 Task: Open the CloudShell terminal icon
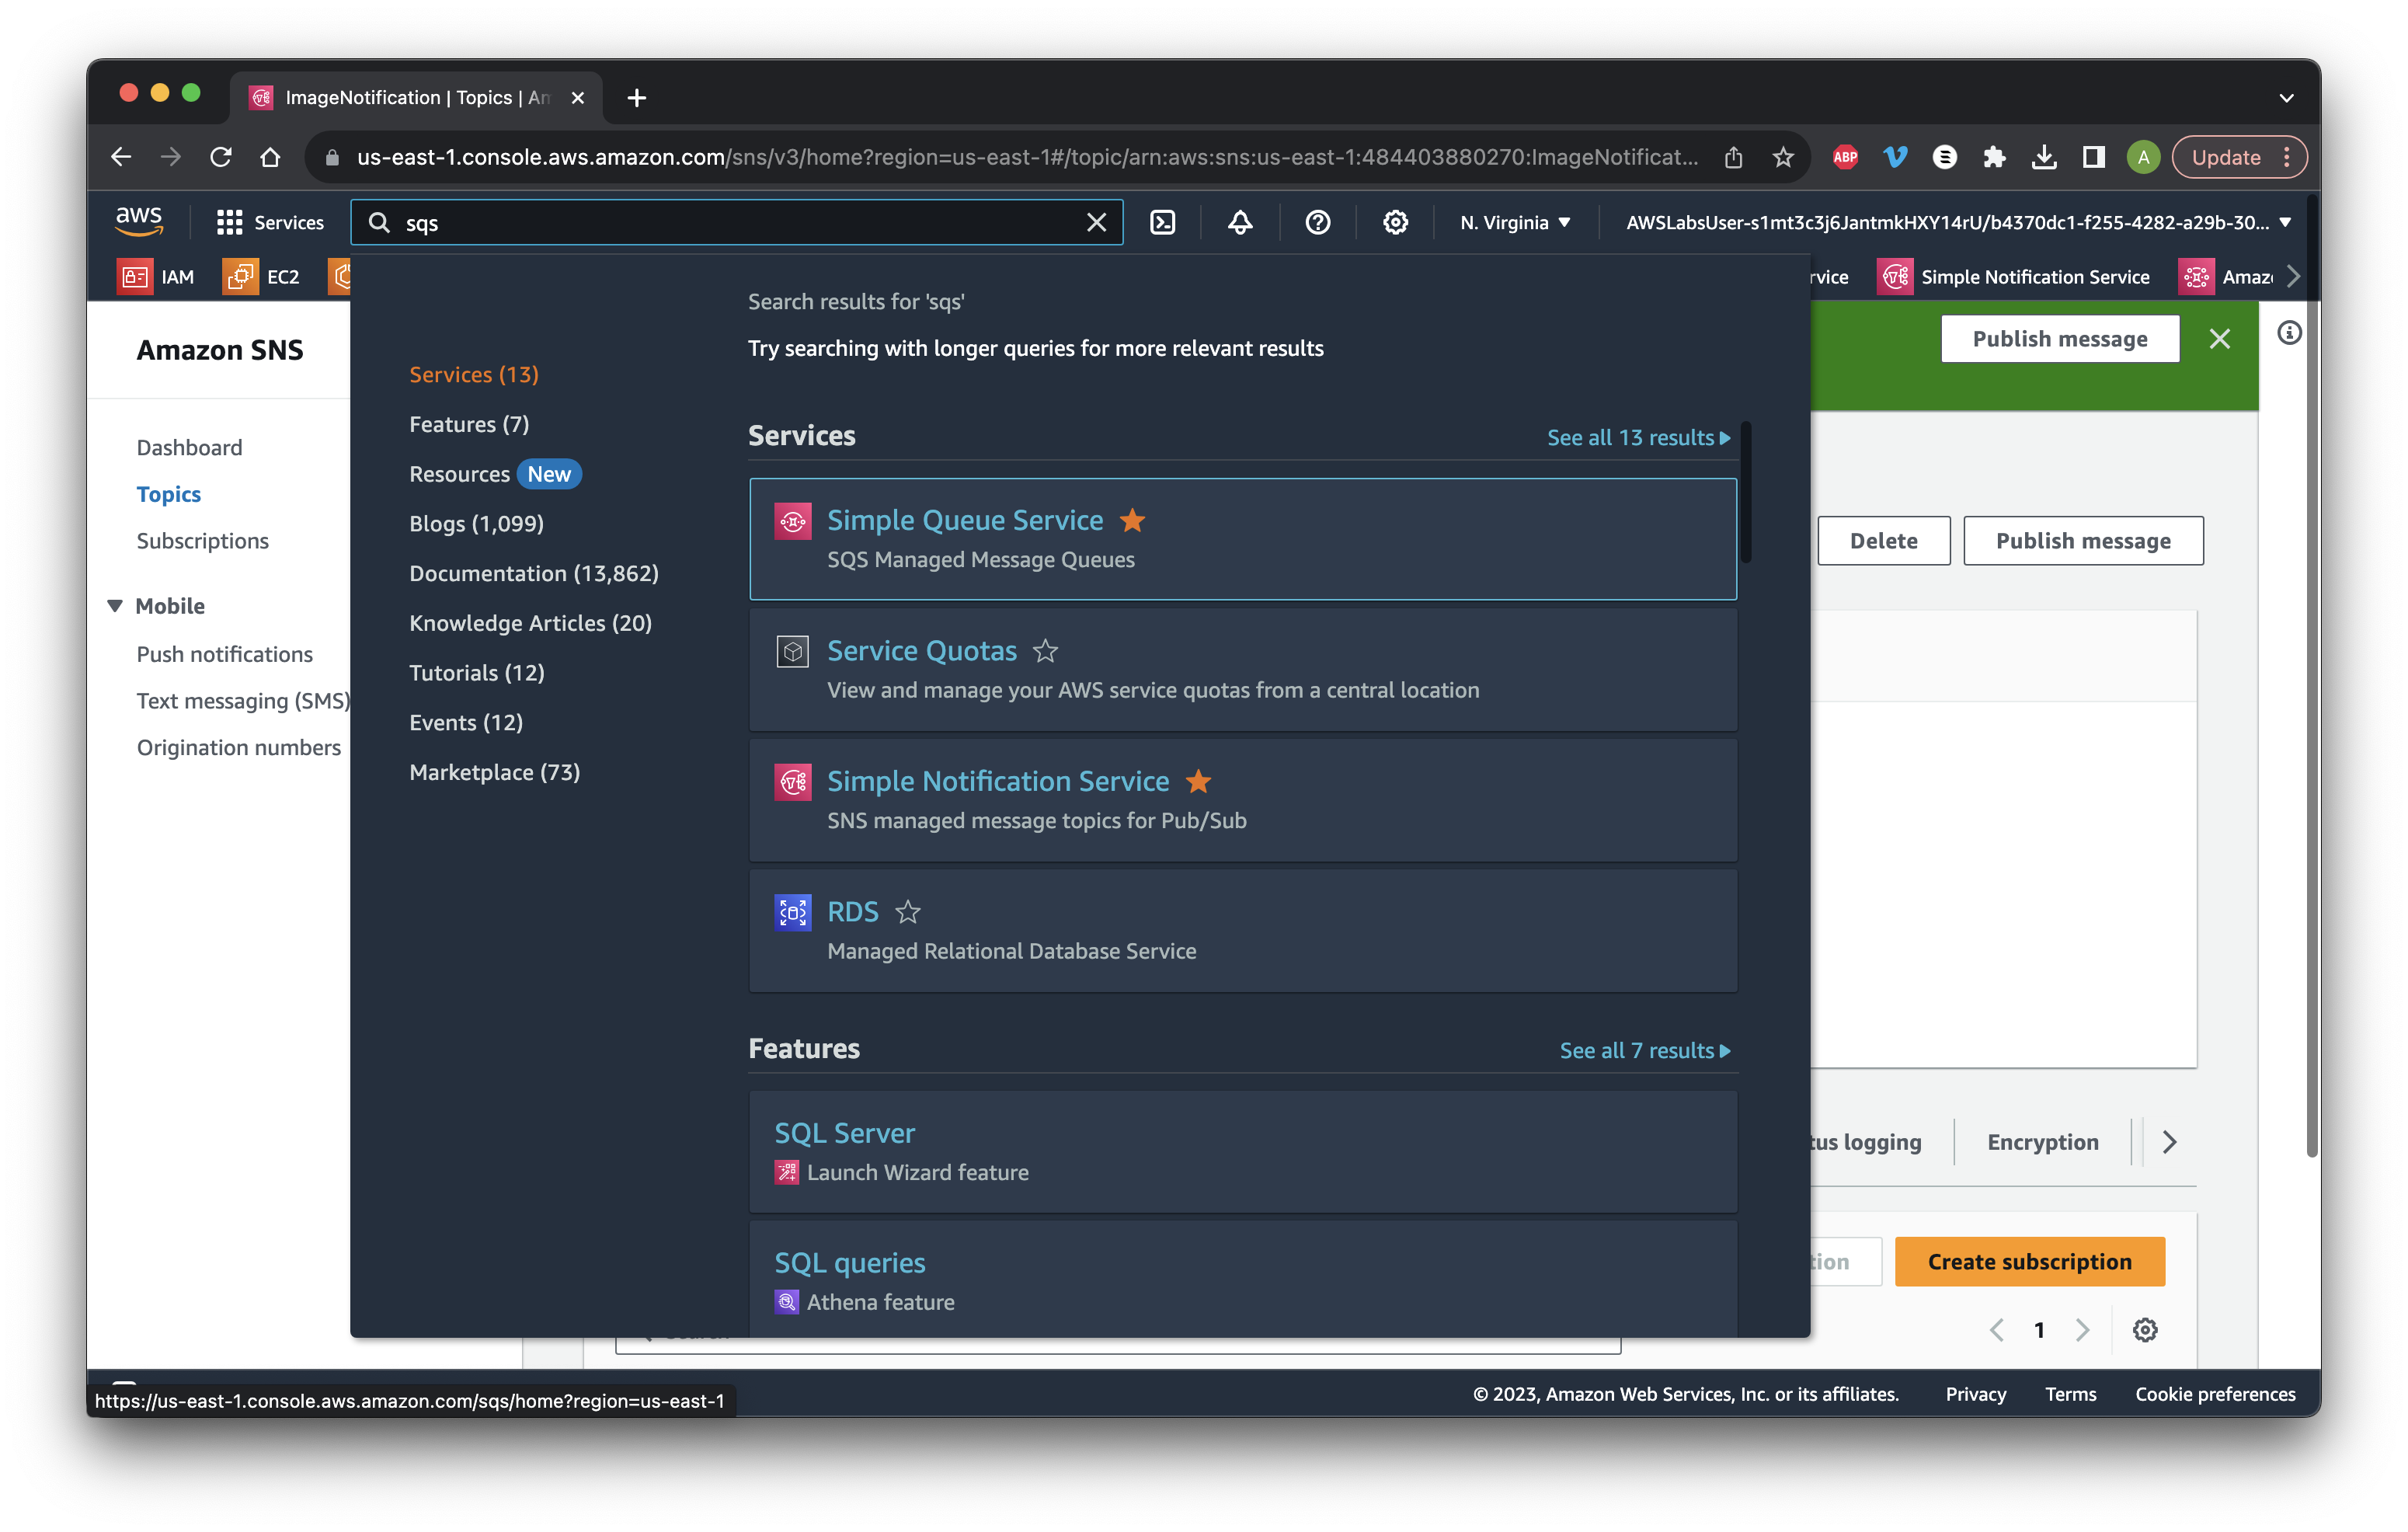coord(1163,222)
